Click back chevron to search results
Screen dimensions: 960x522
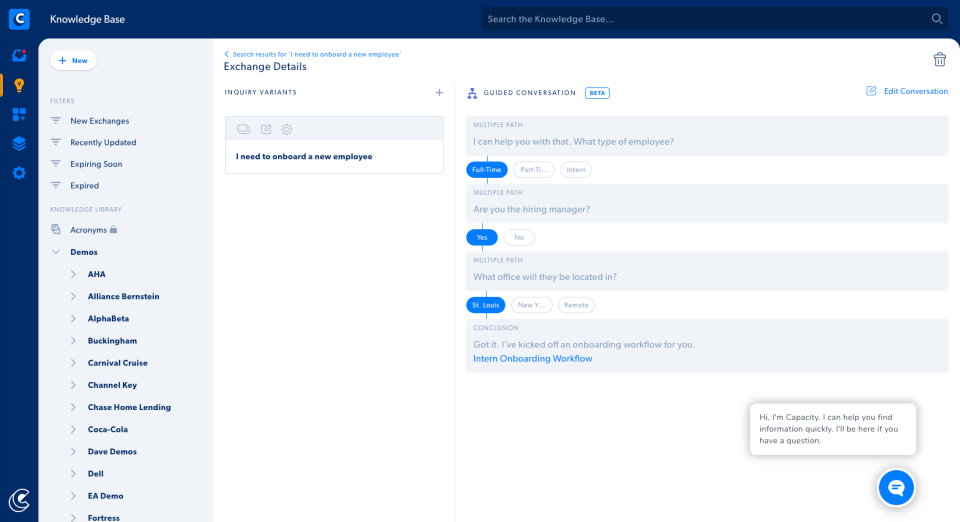click(227, 54)
